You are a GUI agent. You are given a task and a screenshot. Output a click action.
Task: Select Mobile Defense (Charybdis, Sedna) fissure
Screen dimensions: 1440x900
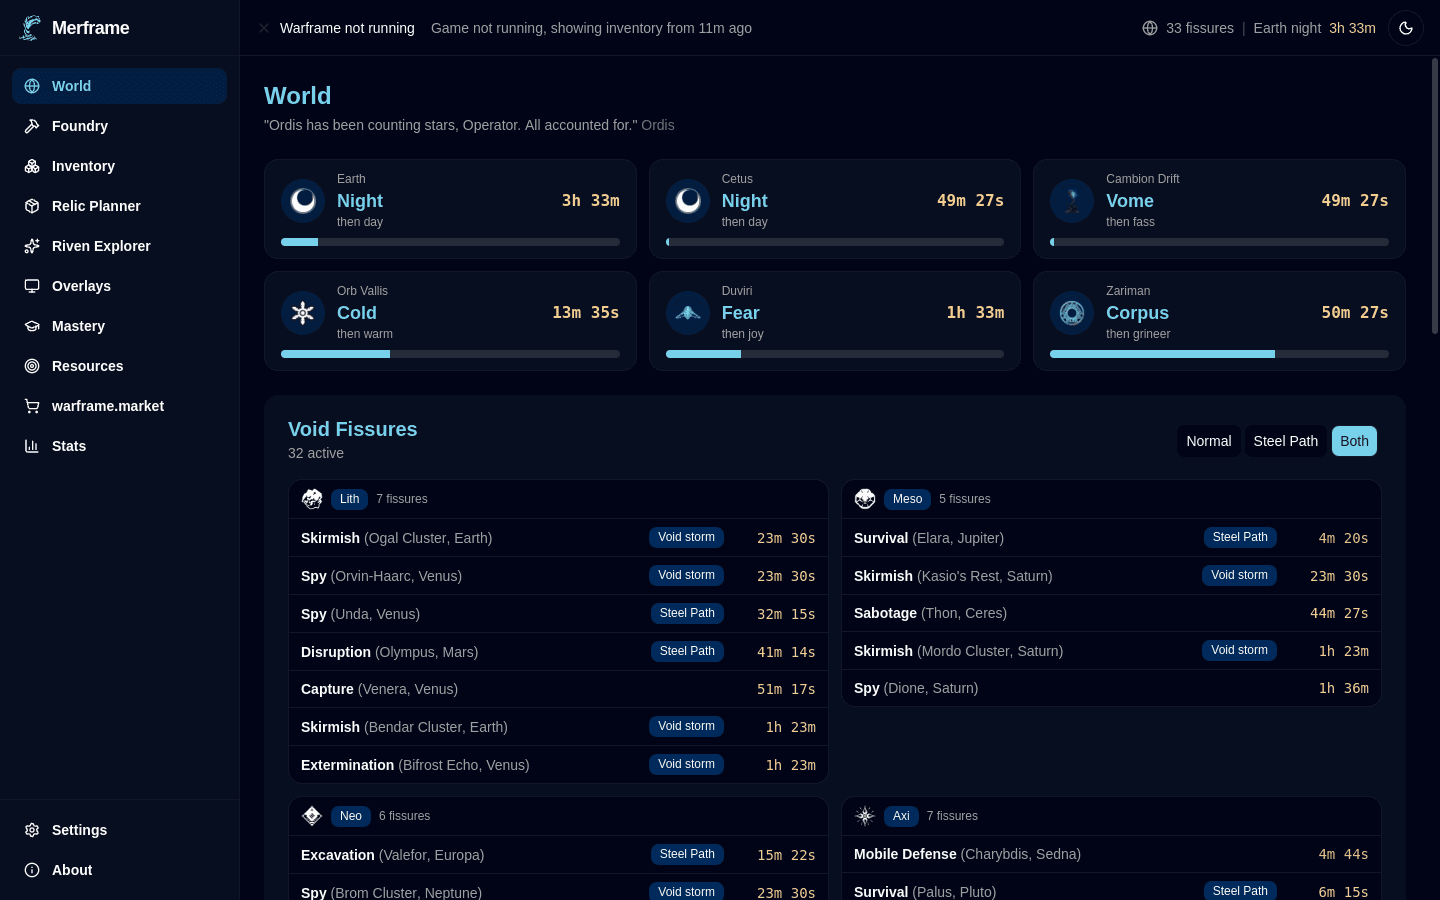coord(1111,854)
